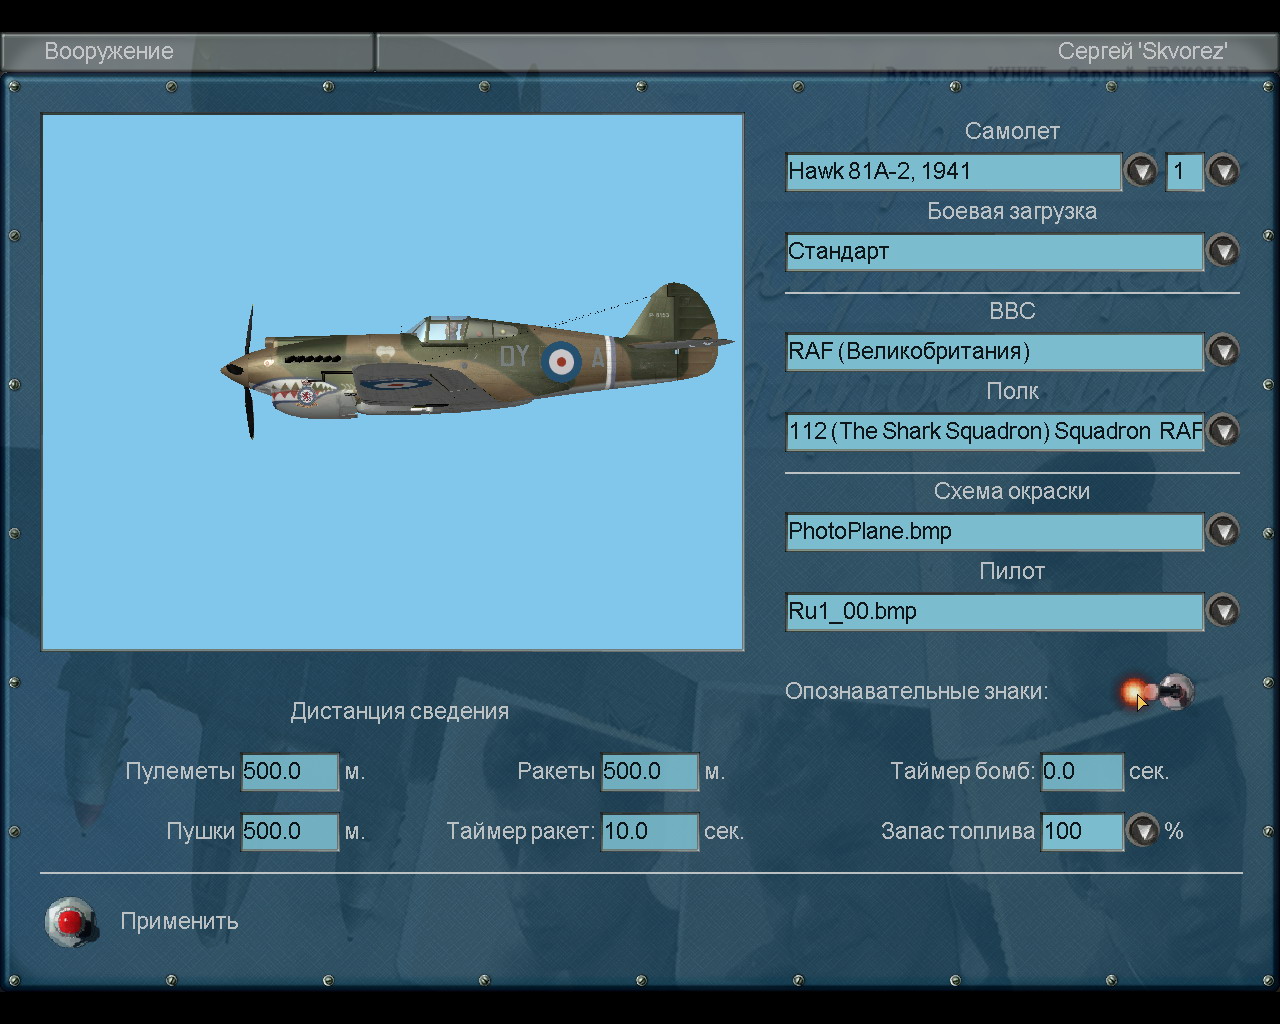Open the aircraft number dropdown arrow

click(x=1222, y=171)
